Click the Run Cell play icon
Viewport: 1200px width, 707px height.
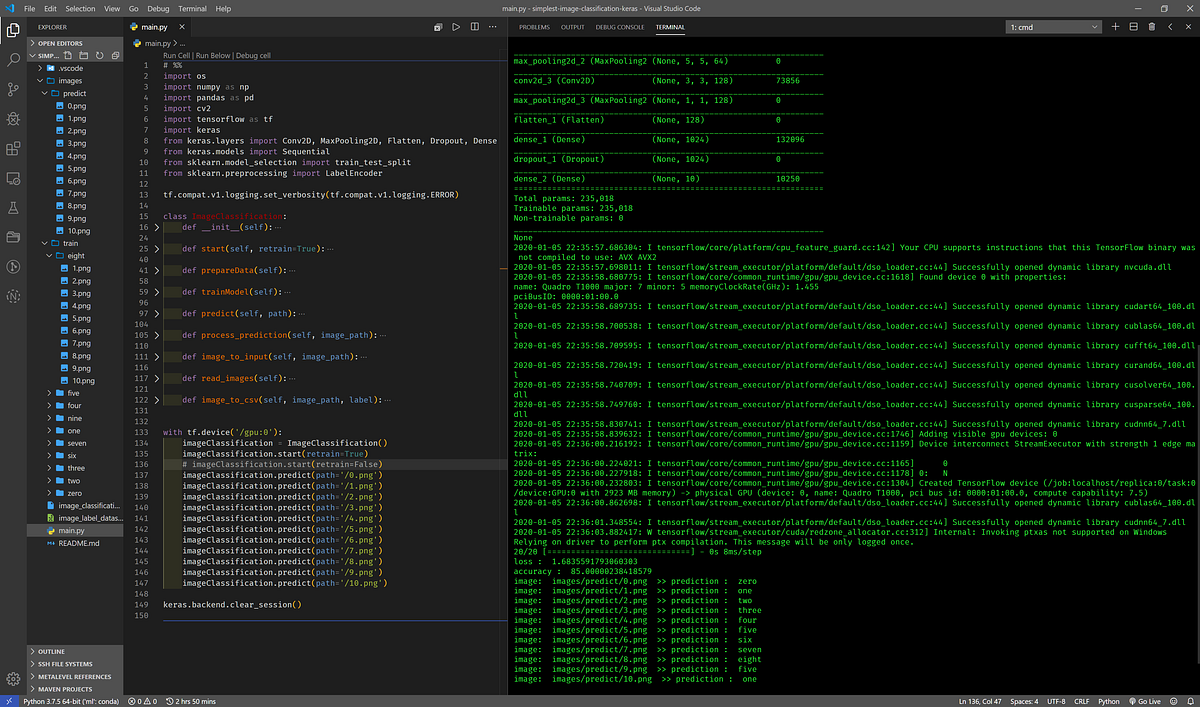click(456, 27)
